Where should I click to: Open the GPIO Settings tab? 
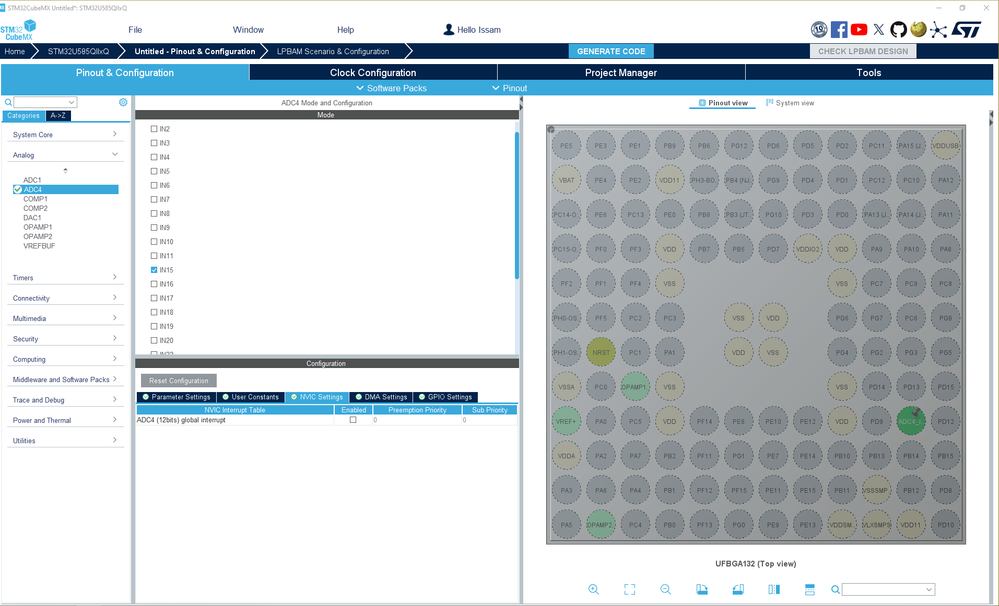click(445, 397)
